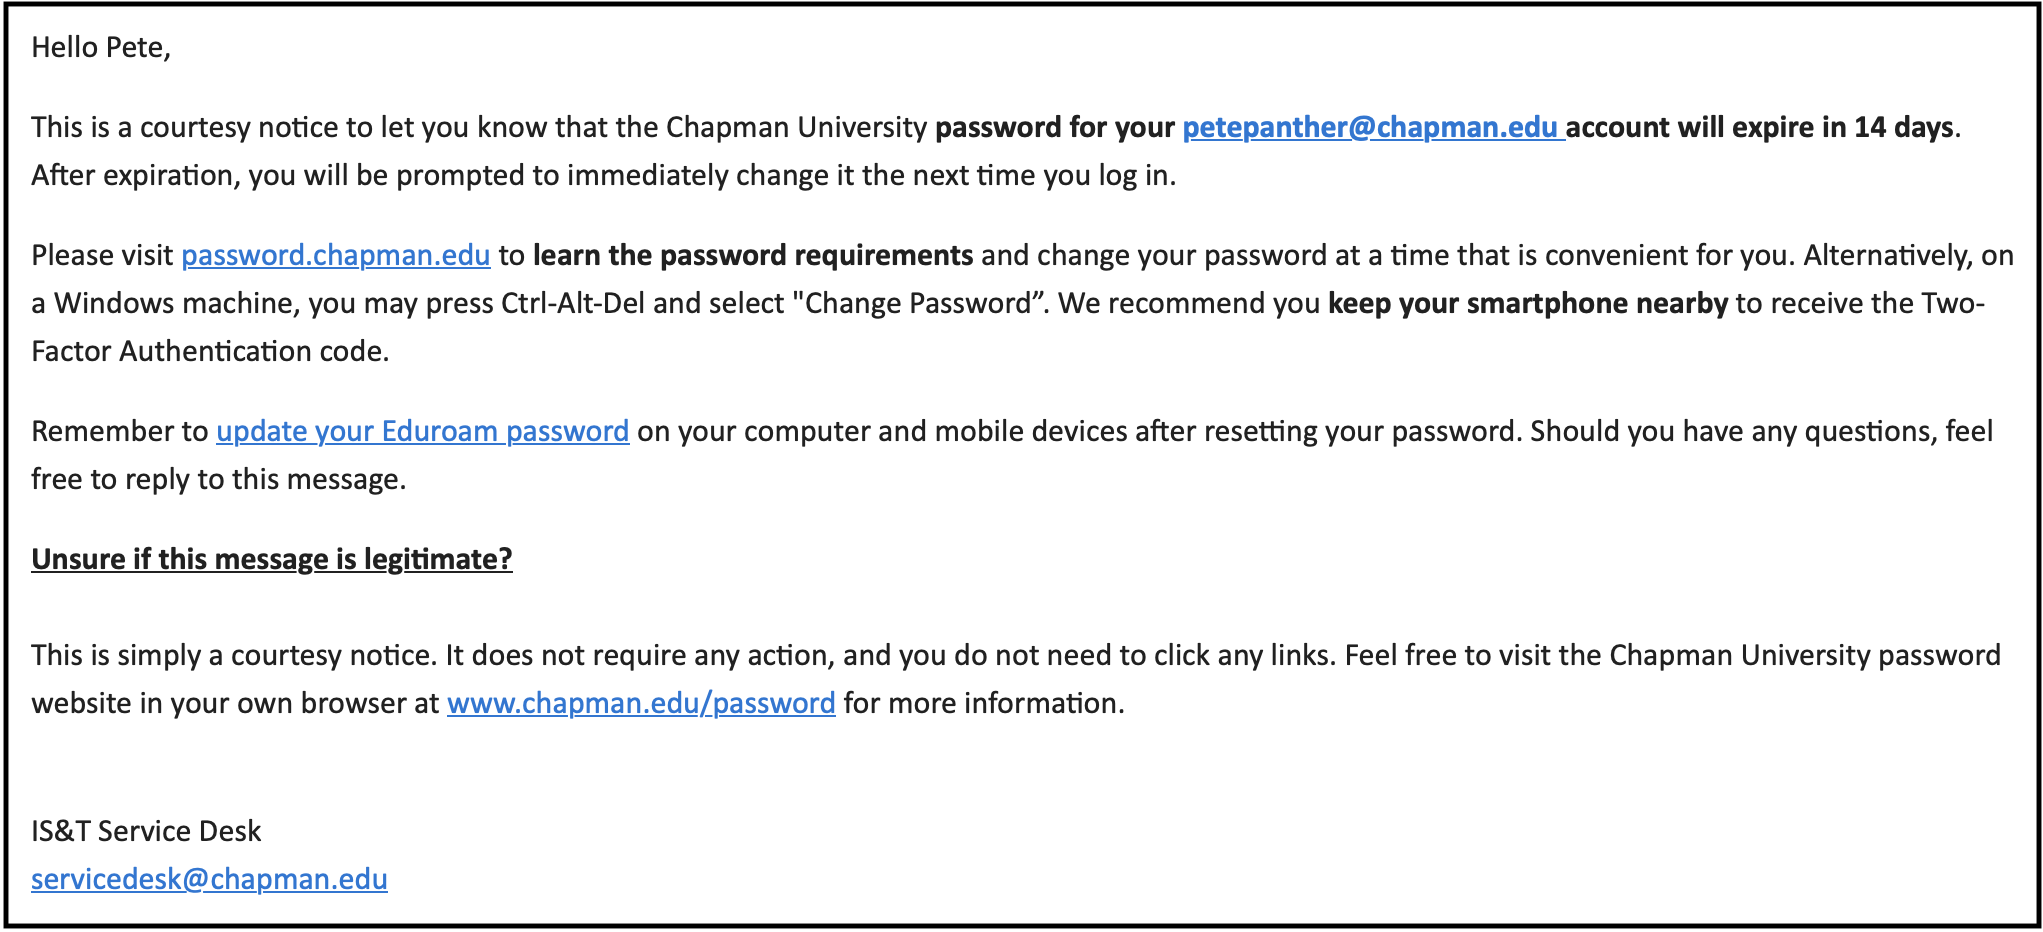2043x932 pixels.
Task: Click the bold phrase learn the password requirements
Action: pyautogui.click(x=753, y=256)
